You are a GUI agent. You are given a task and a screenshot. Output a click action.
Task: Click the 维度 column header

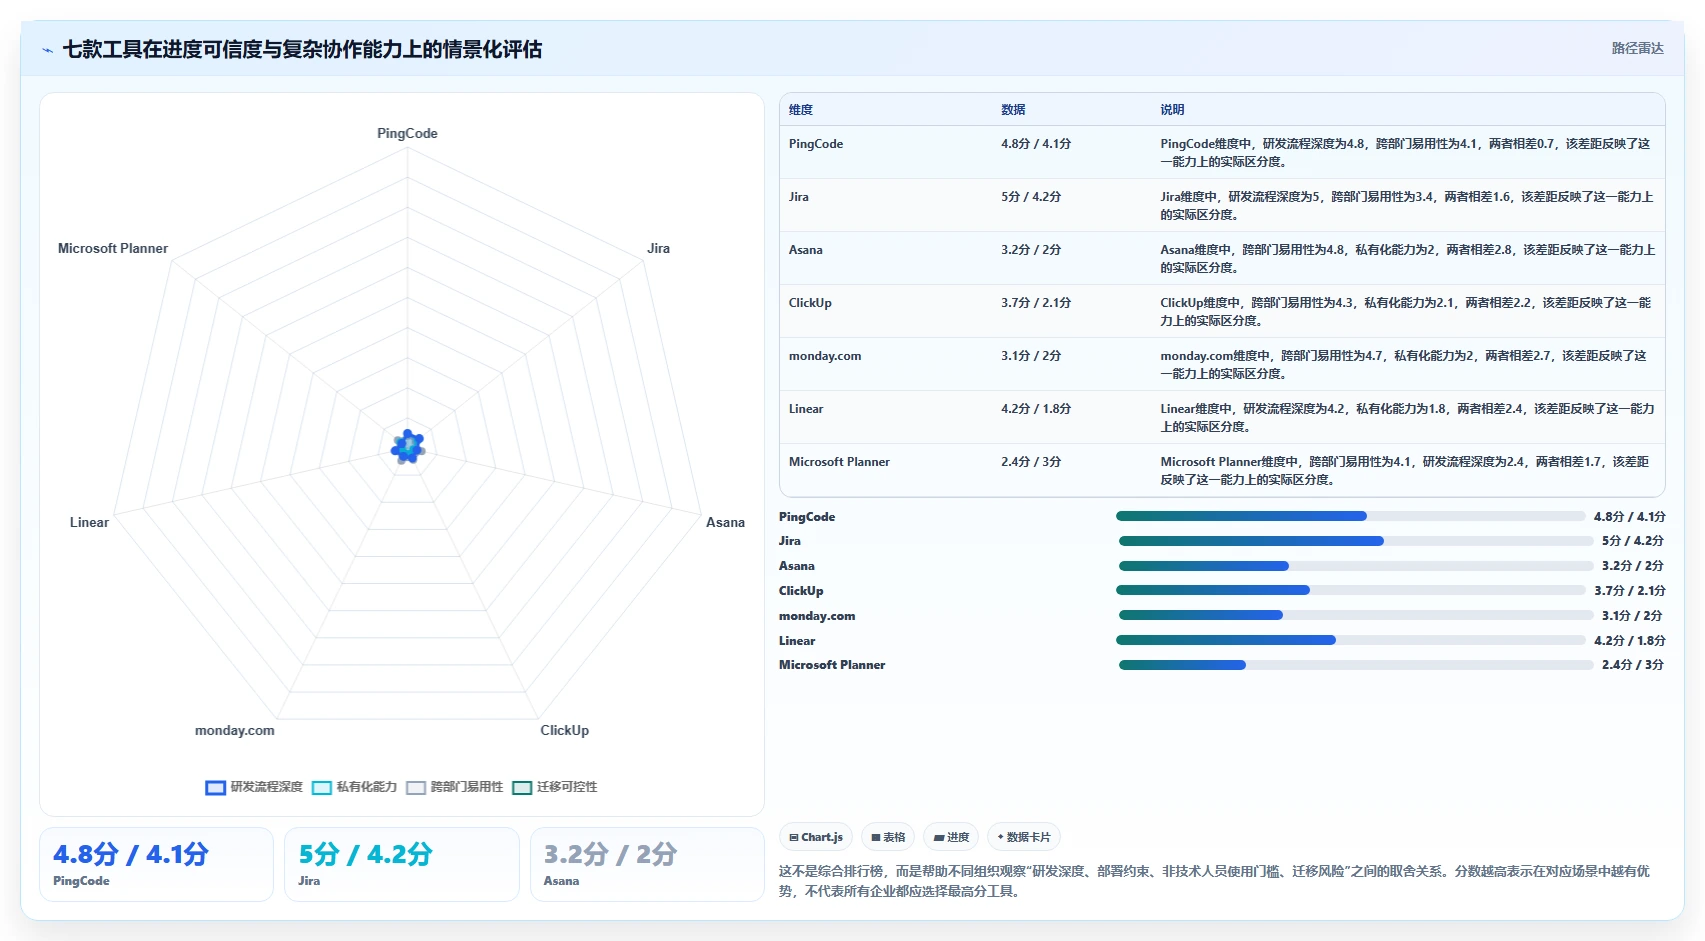pos(801,110)
